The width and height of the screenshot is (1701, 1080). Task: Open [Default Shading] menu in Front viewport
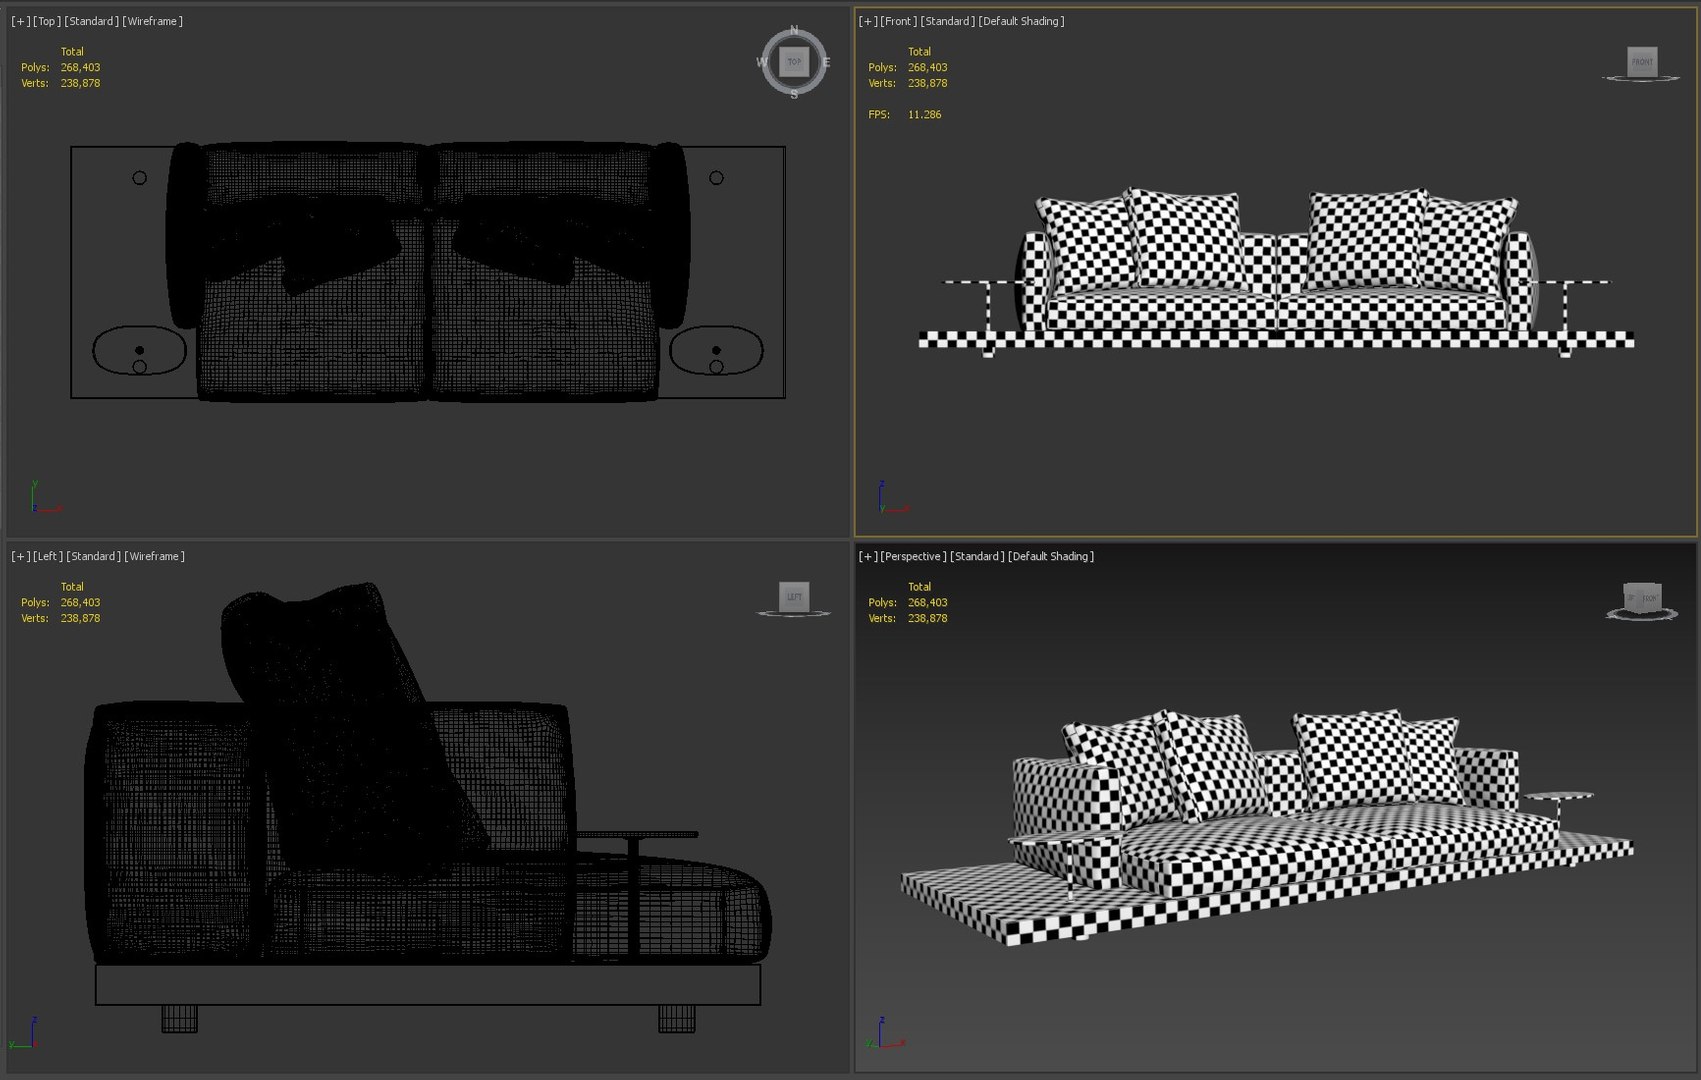click(x=1021, y=21)
